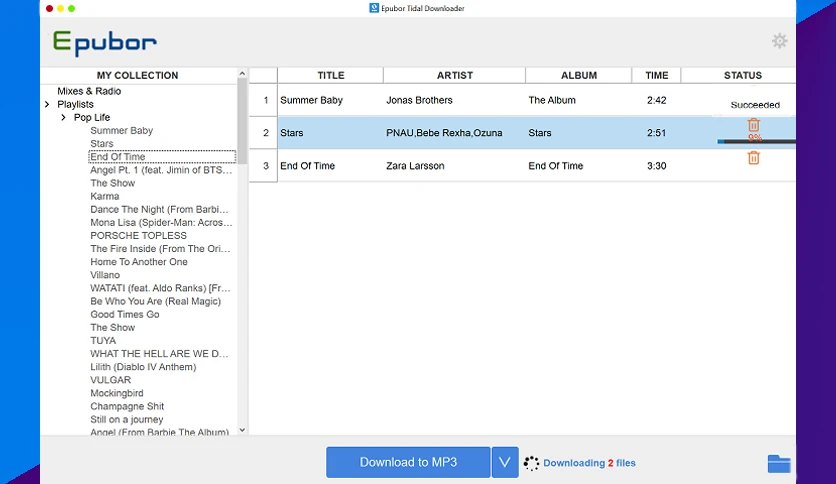The height and width of the screenshot is (484, 836).
Task: Open the output format dropdown arrow
Action: pyautogui.click(x=505, y=462)
